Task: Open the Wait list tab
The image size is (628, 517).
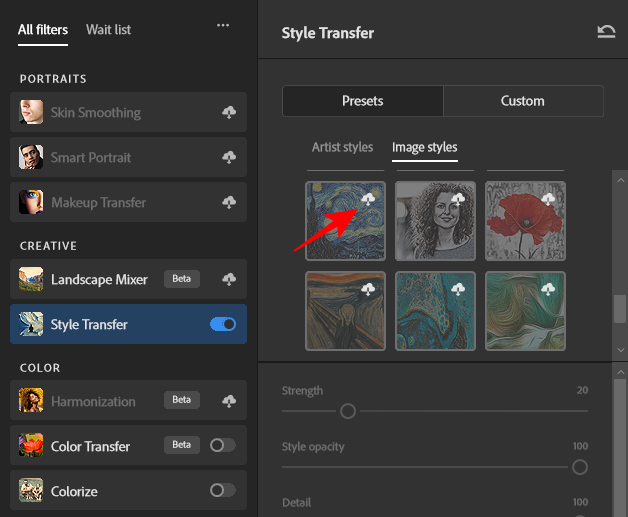Action: click(x=109, y=30)
